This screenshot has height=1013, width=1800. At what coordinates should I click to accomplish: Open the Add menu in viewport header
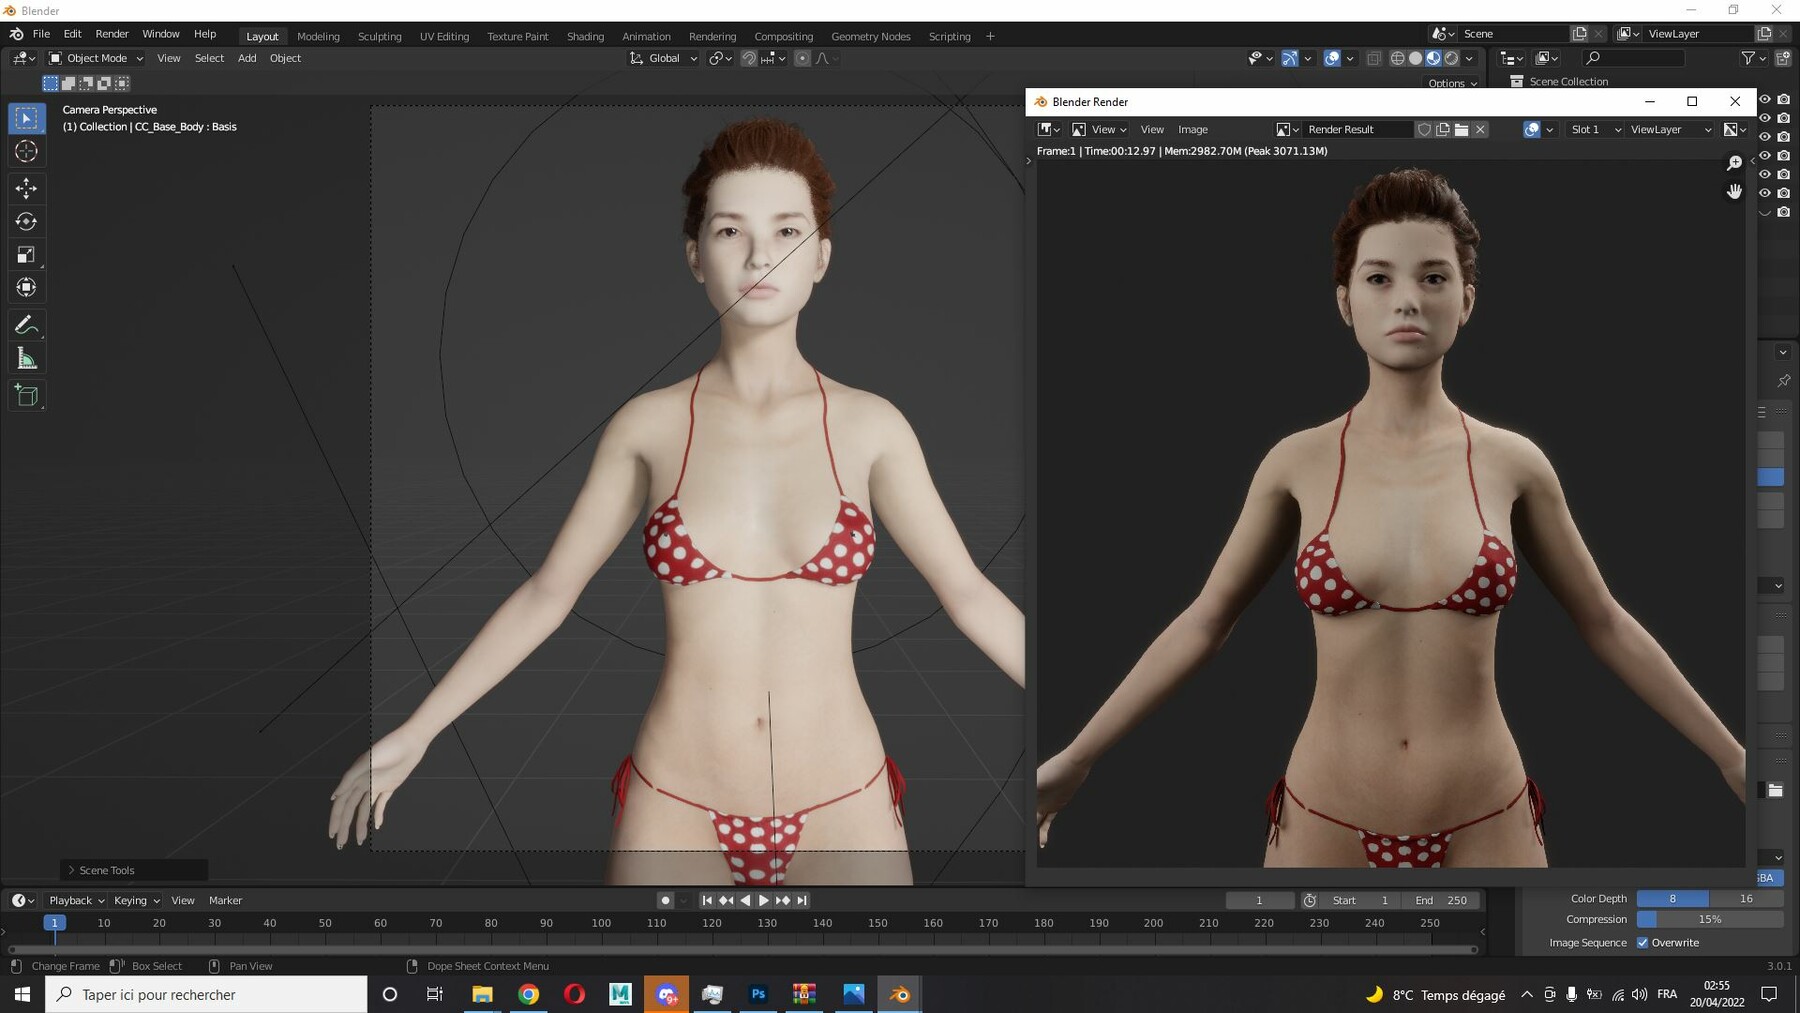pos(247,58)
